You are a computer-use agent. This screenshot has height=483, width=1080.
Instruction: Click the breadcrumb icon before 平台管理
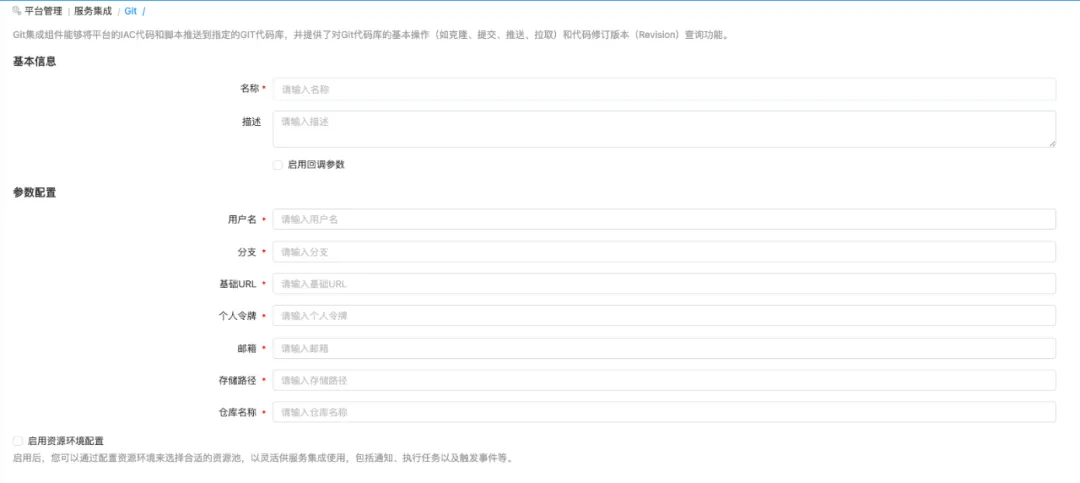(16, 11)
